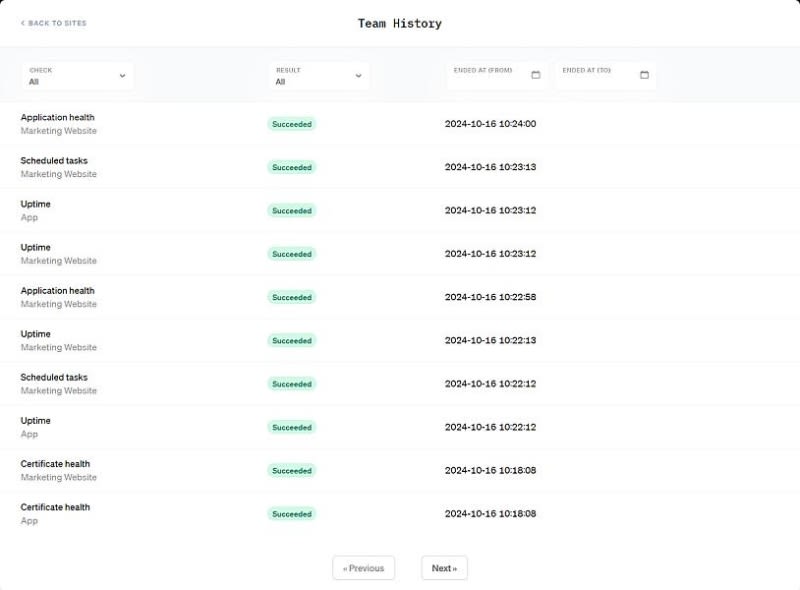Image resolution: width=800 pixels, height=590 pixels.
Task: Focus the Ended At (To) date field
Action: (x=606, y=76)
